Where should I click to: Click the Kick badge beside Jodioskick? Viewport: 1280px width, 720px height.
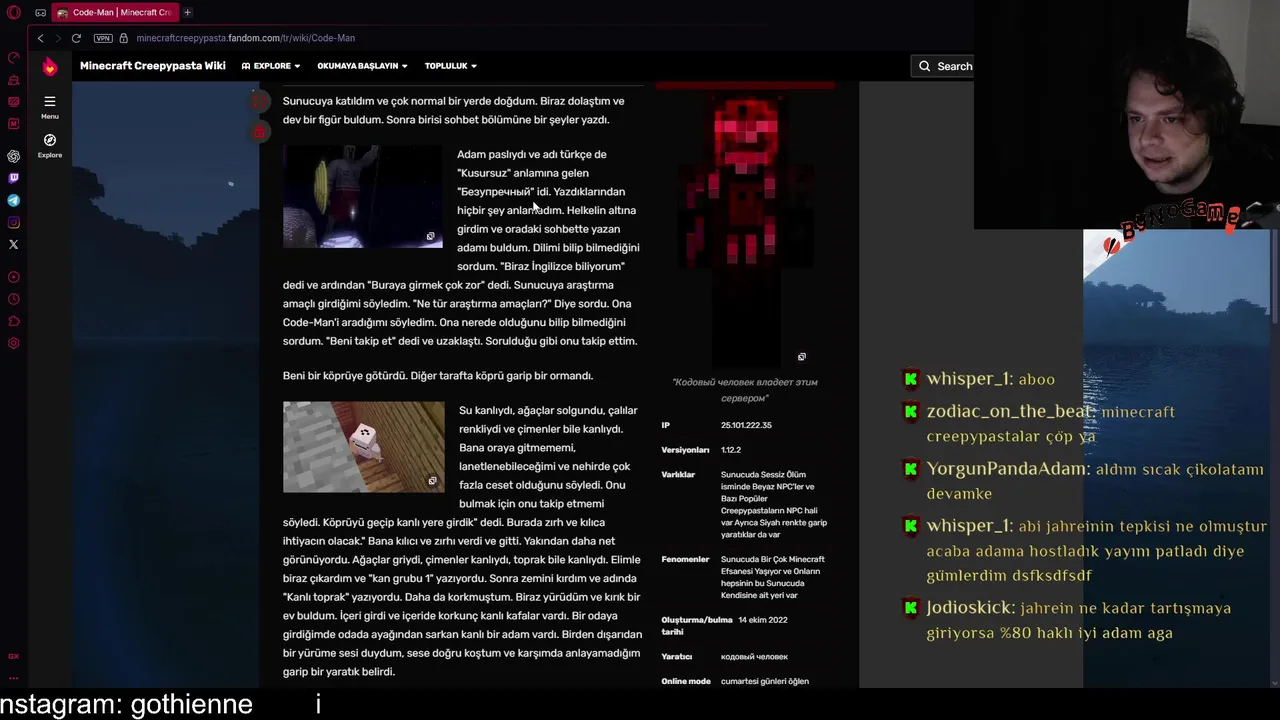coord(910,607)
